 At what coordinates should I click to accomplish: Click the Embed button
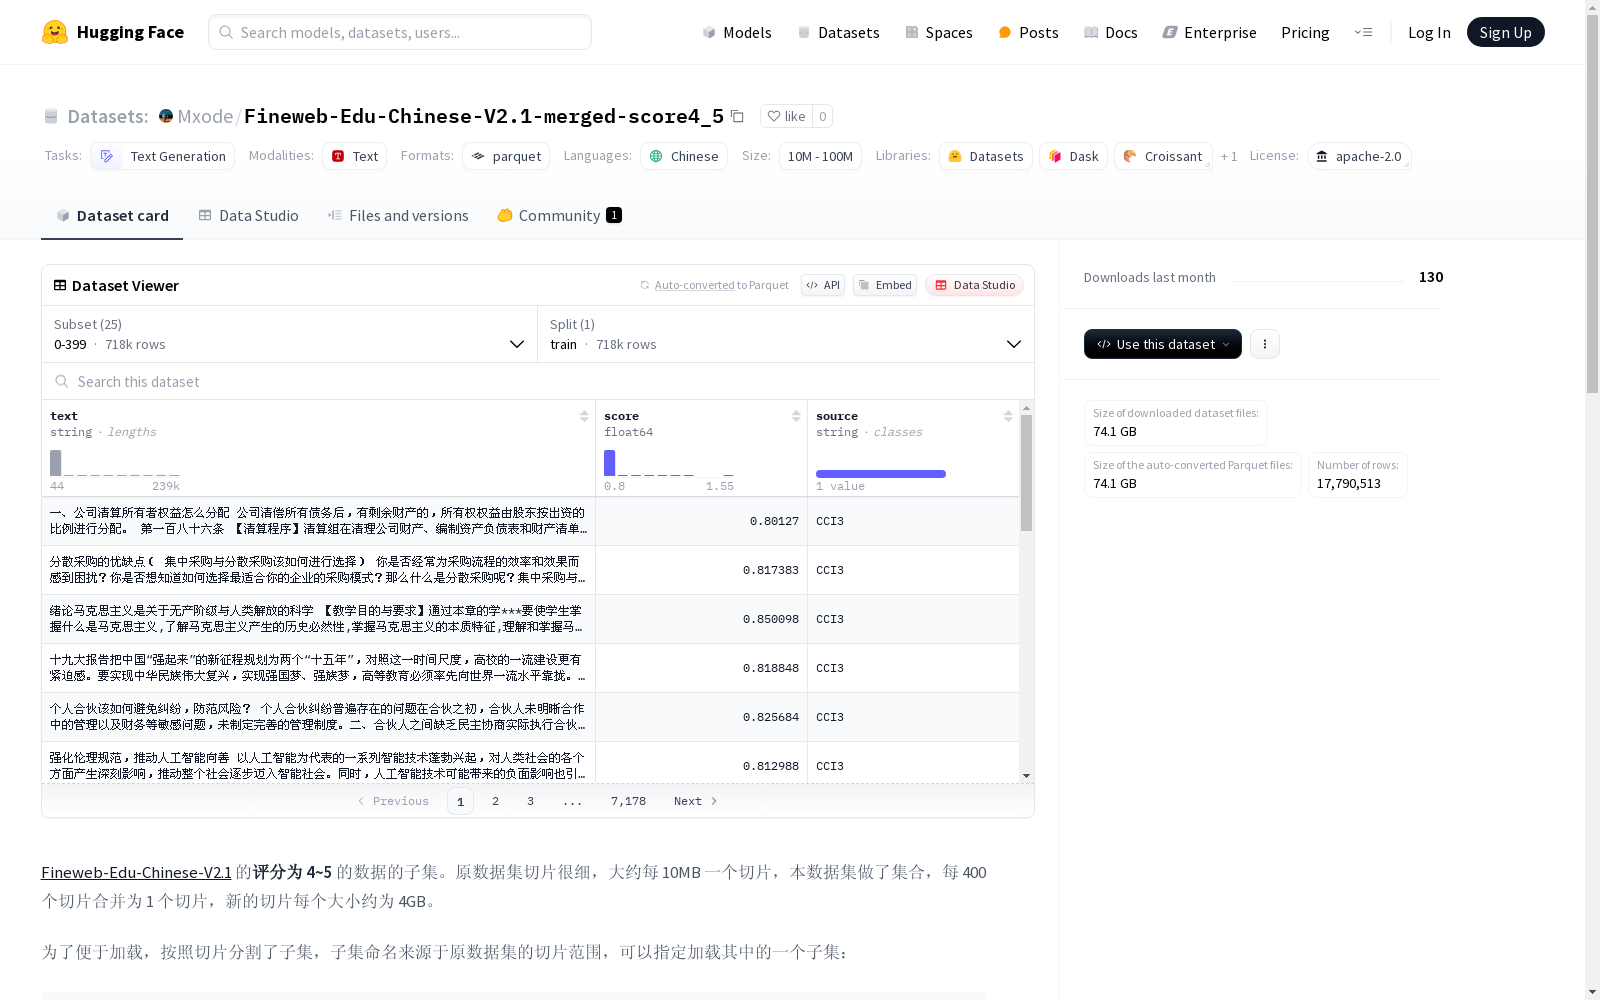point(885,285)
